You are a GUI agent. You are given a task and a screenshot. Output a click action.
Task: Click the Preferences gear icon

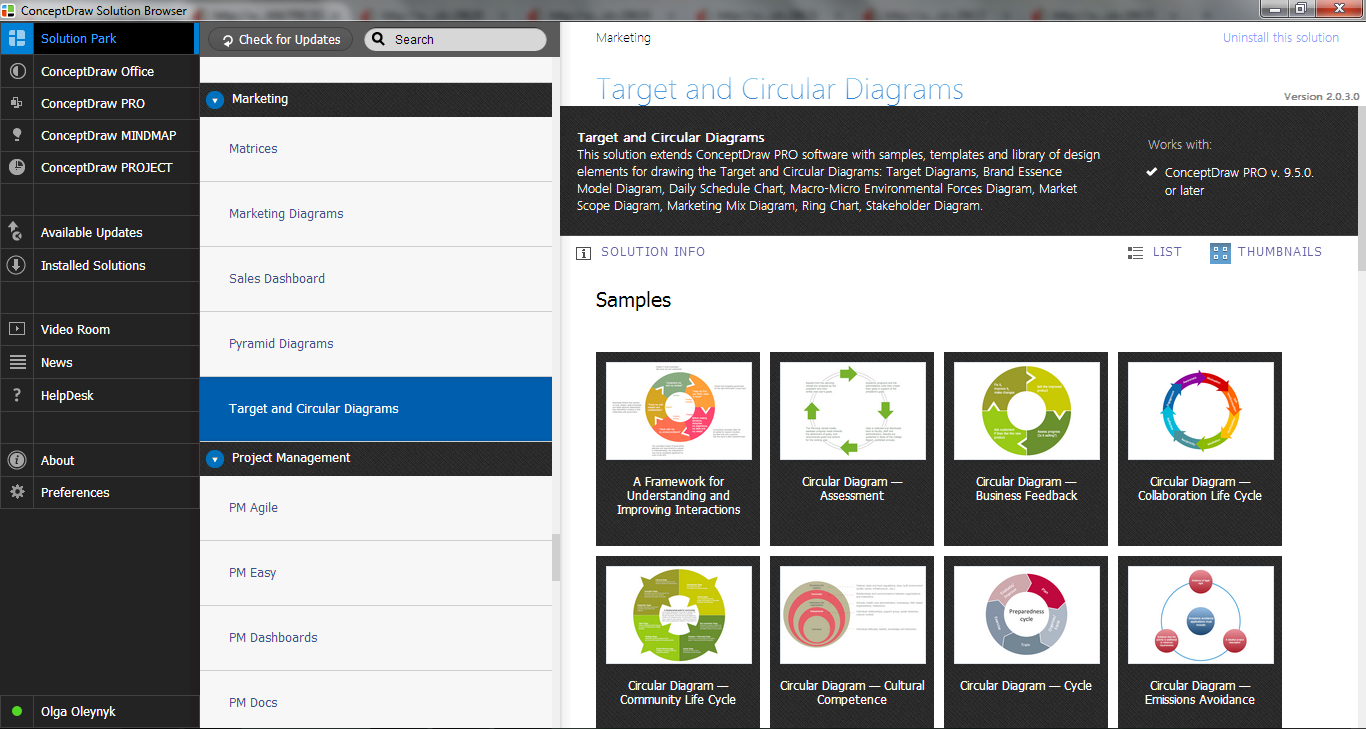[x=17, y=492]
